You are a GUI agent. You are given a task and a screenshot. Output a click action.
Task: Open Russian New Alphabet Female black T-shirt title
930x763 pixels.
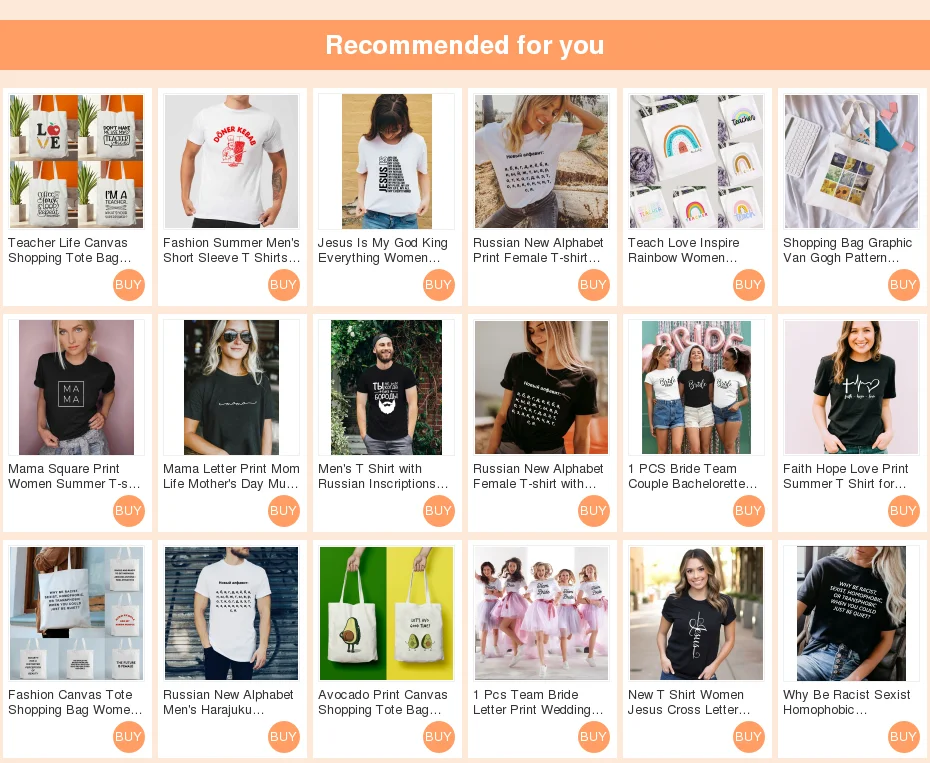538,476
